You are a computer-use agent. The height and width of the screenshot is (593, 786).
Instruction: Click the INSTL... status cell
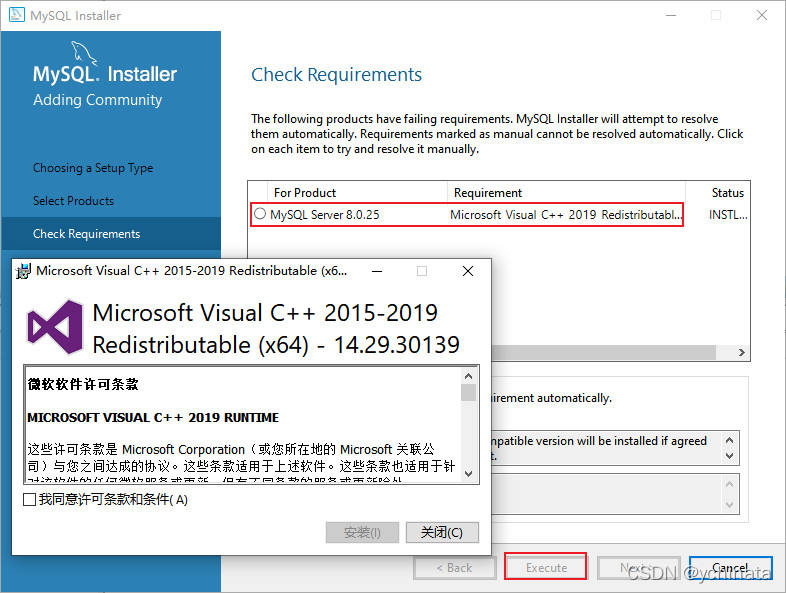tap(728, 215)
